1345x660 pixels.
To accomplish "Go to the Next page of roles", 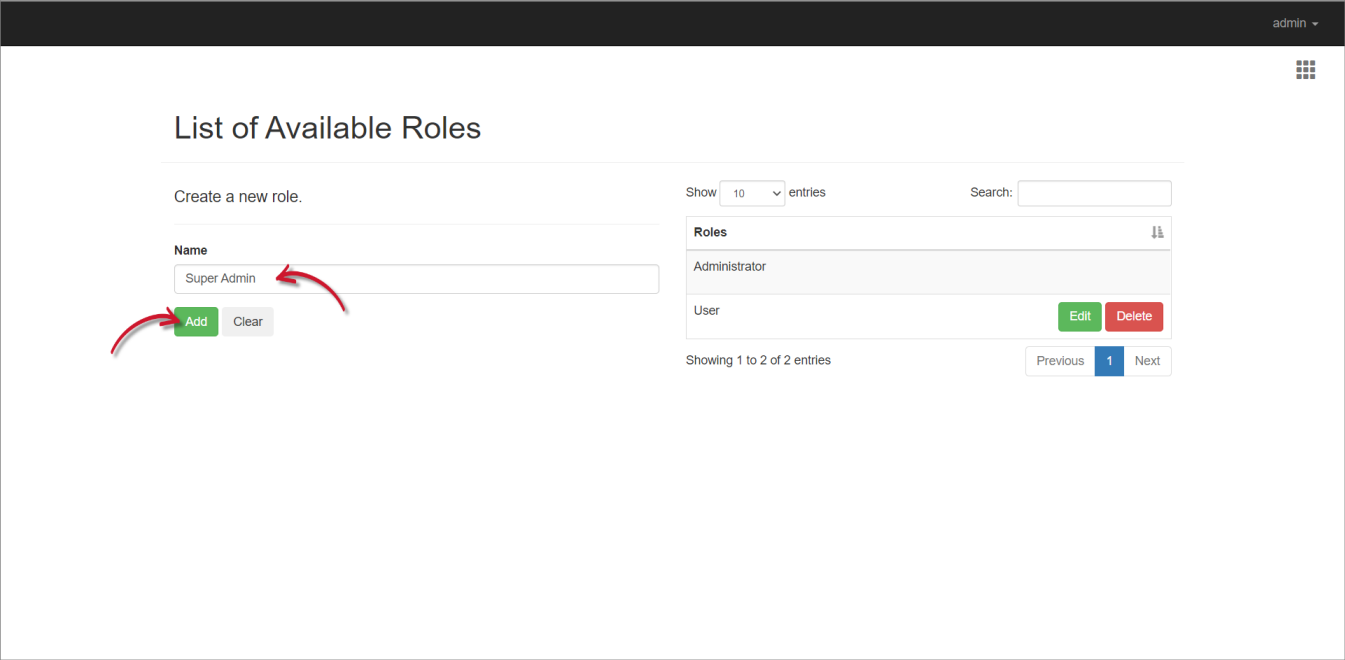I will click(1147, 360).
